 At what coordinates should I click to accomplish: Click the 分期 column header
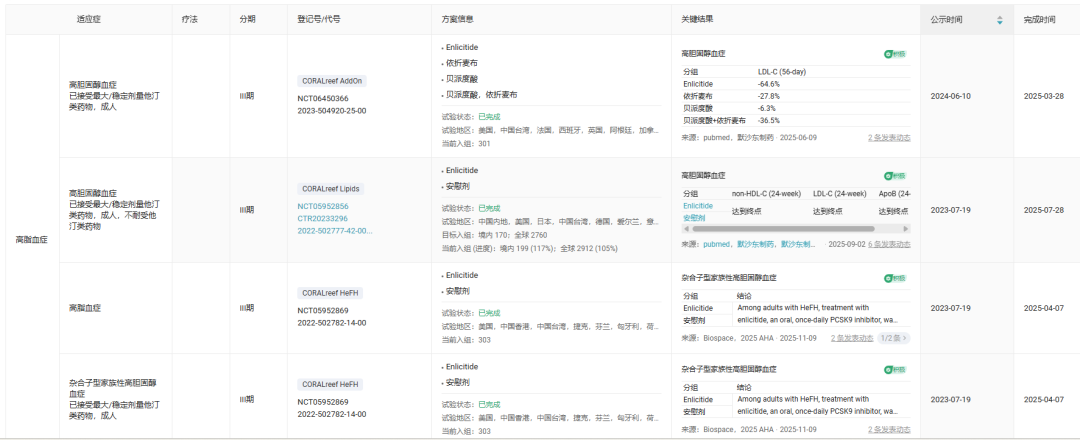click(247, 20)
